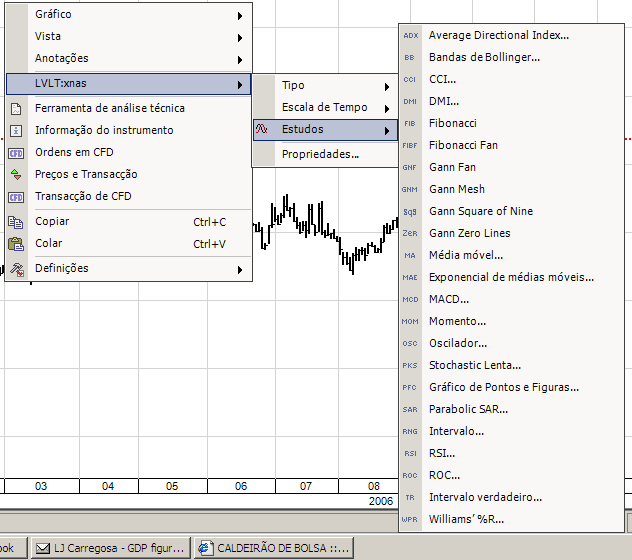Select the Fibonacci Fan study
This screenshot has height=560, width=632.
tap(511, 145)
